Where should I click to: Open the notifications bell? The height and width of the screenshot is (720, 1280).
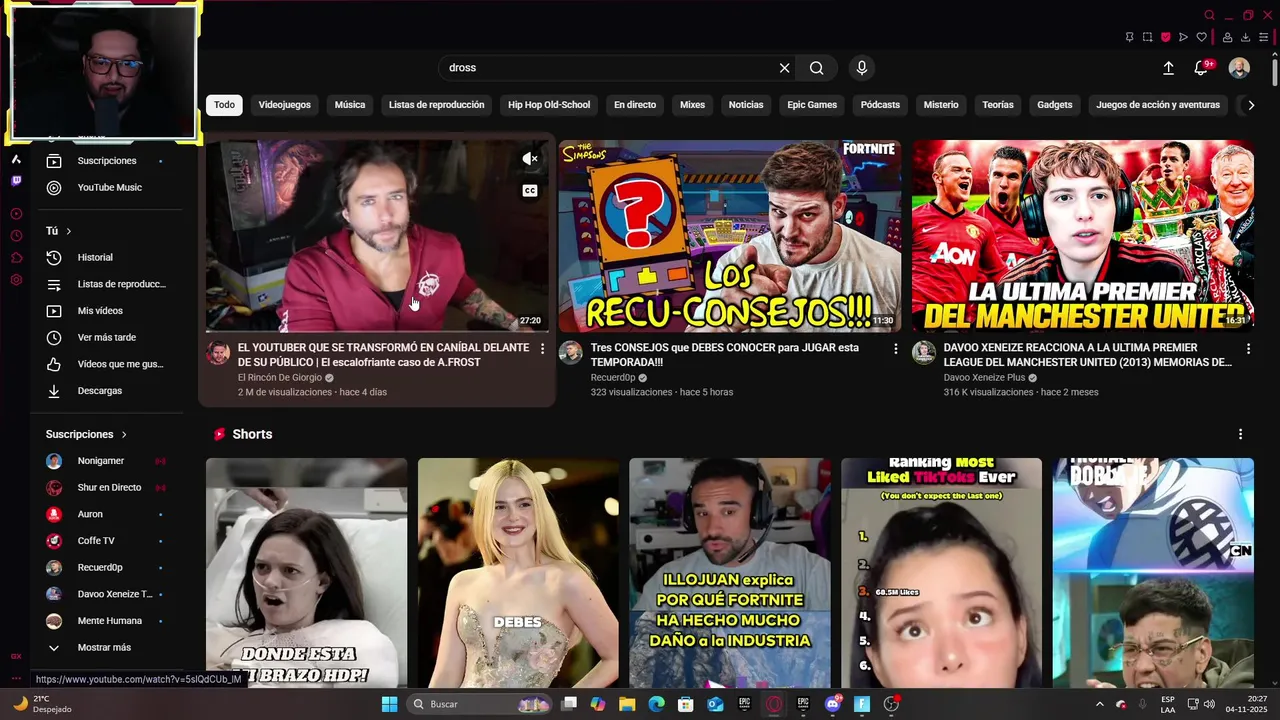coord(1201,68)
